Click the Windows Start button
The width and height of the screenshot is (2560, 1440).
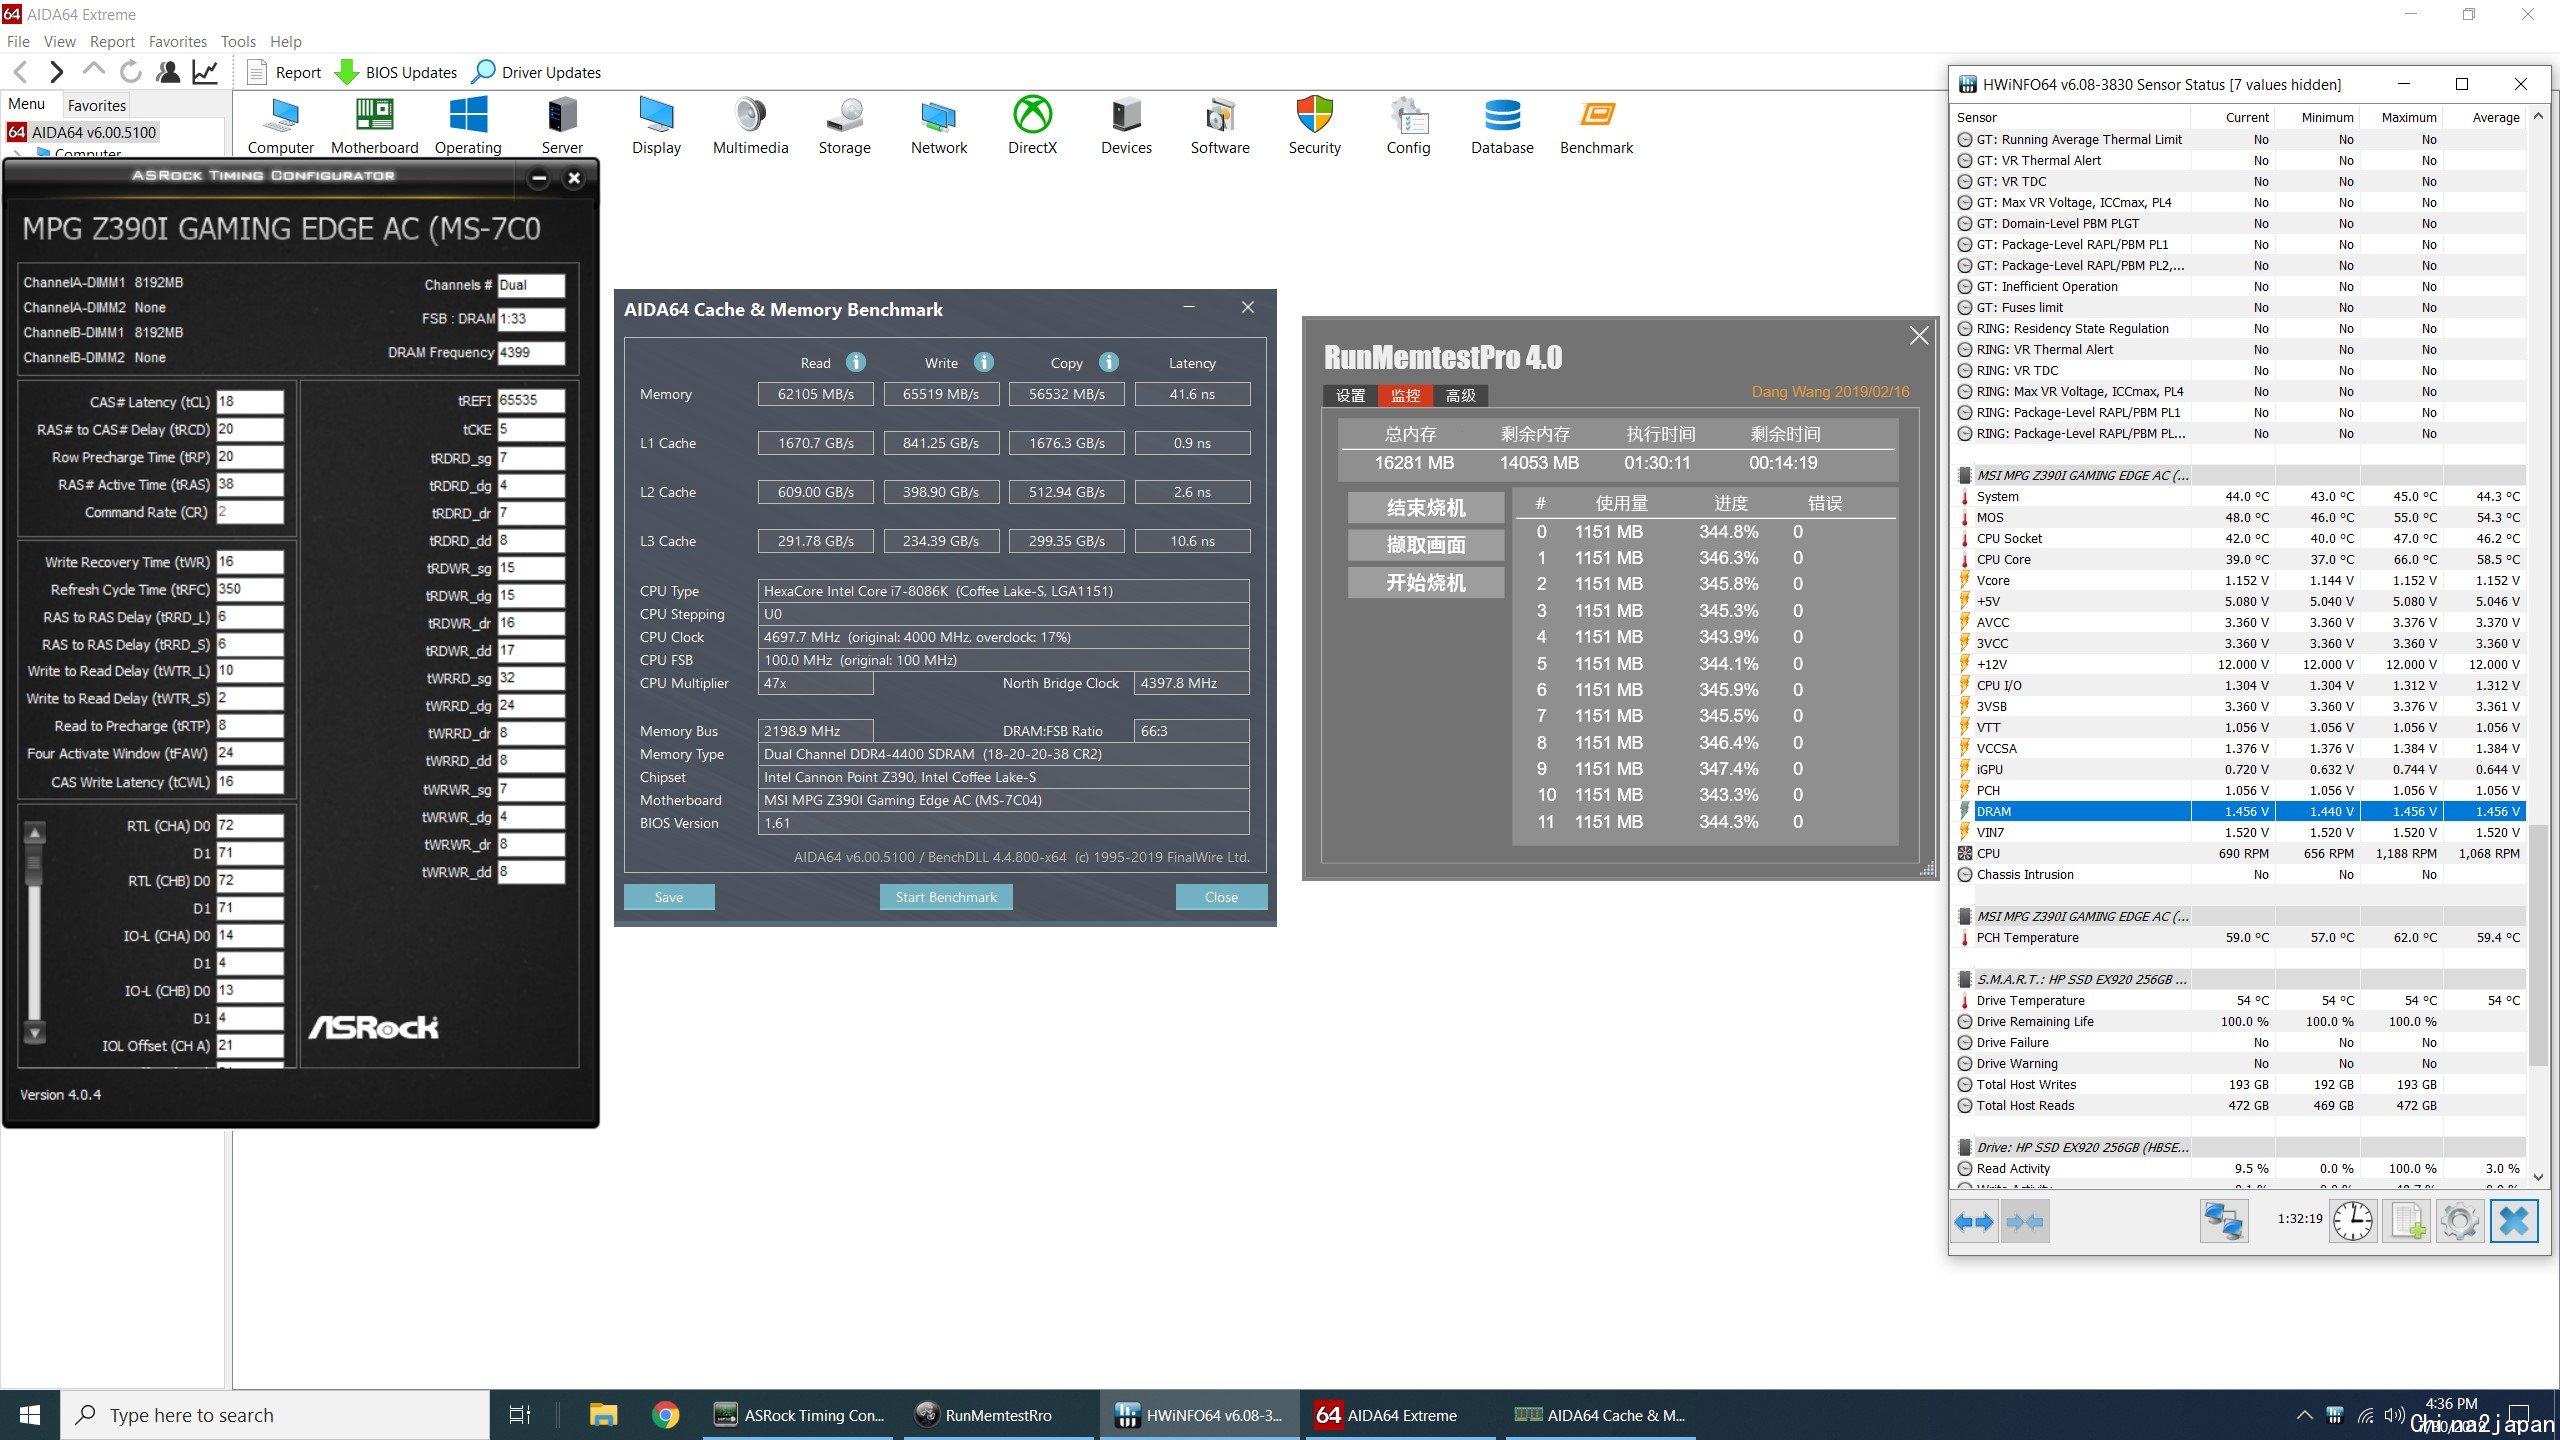(x=30, y=1415)
